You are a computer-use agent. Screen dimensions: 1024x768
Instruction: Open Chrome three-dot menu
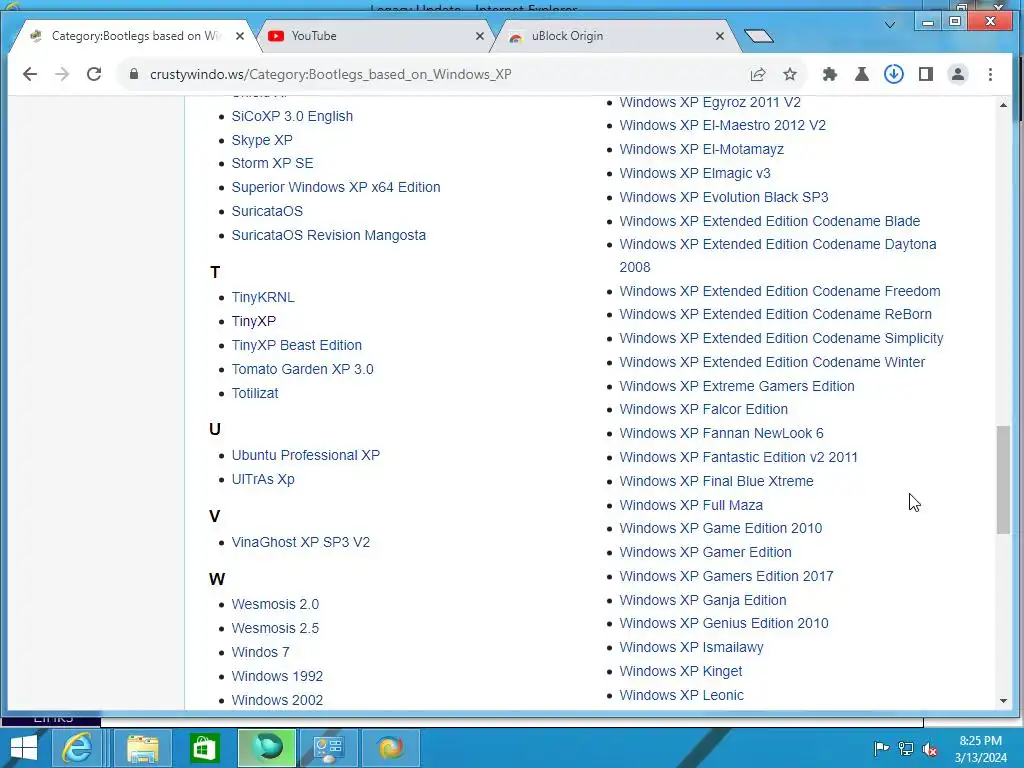pyautogui.click(x=991, y=74)
